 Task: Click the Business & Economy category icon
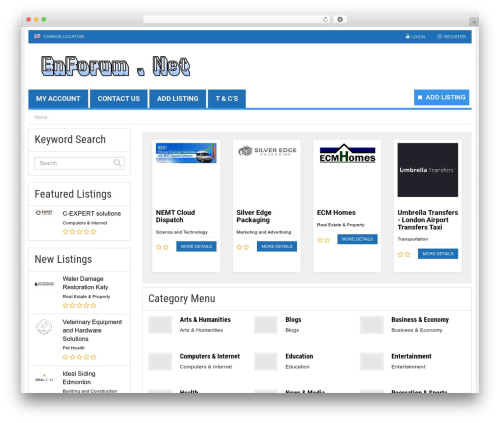pos(372,325)
